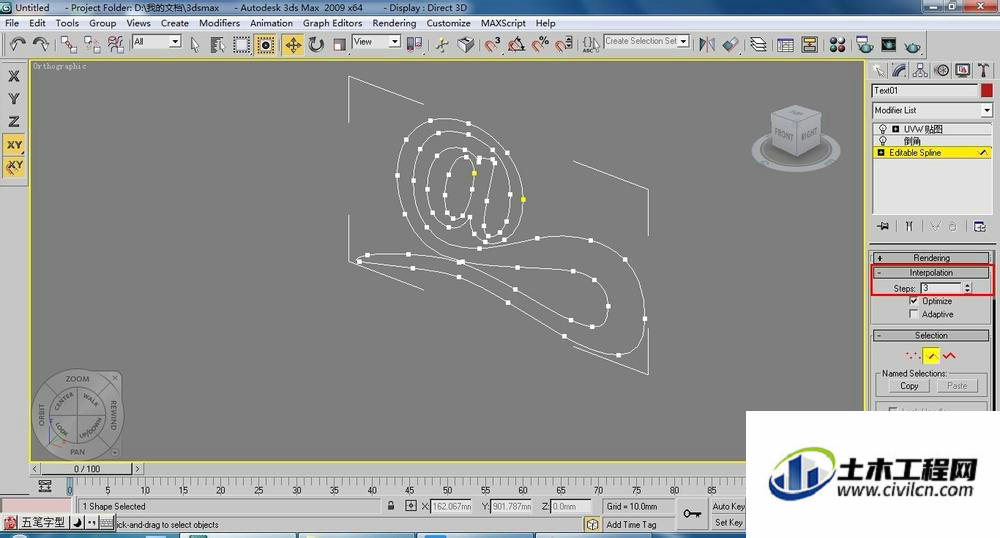Toggle the Angle Snap icon
Screen dimensions: 1000x538
516,44
